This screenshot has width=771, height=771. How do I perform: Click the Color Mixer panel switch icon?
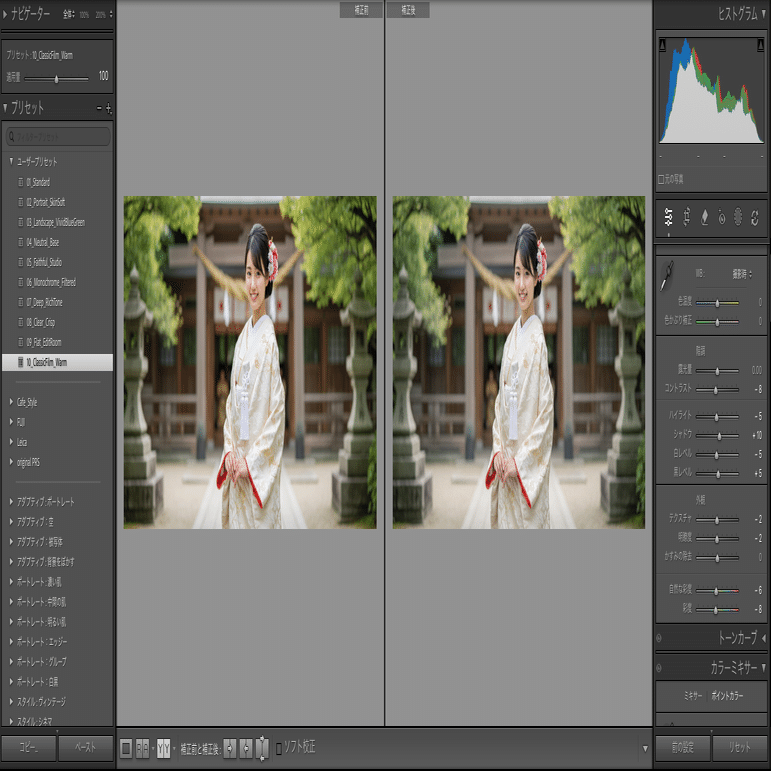(x=659, y=668)
